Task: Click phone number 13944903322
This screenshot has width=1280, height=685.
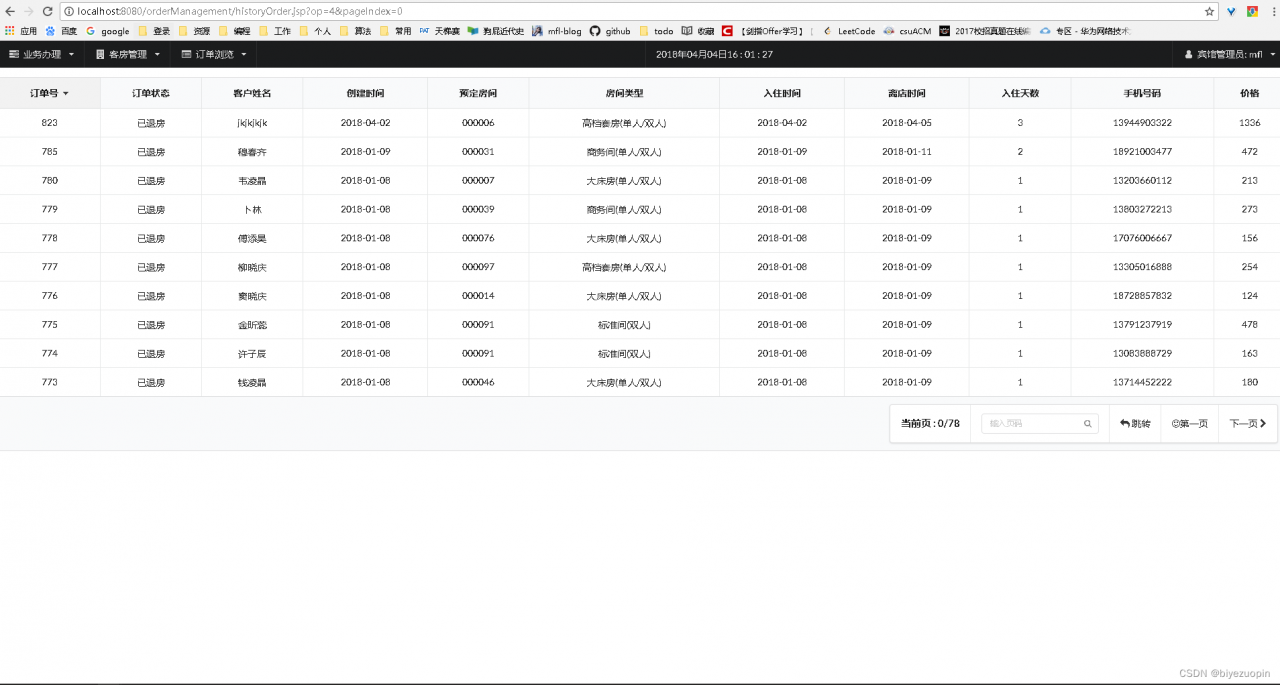Action: [1142, 123]
